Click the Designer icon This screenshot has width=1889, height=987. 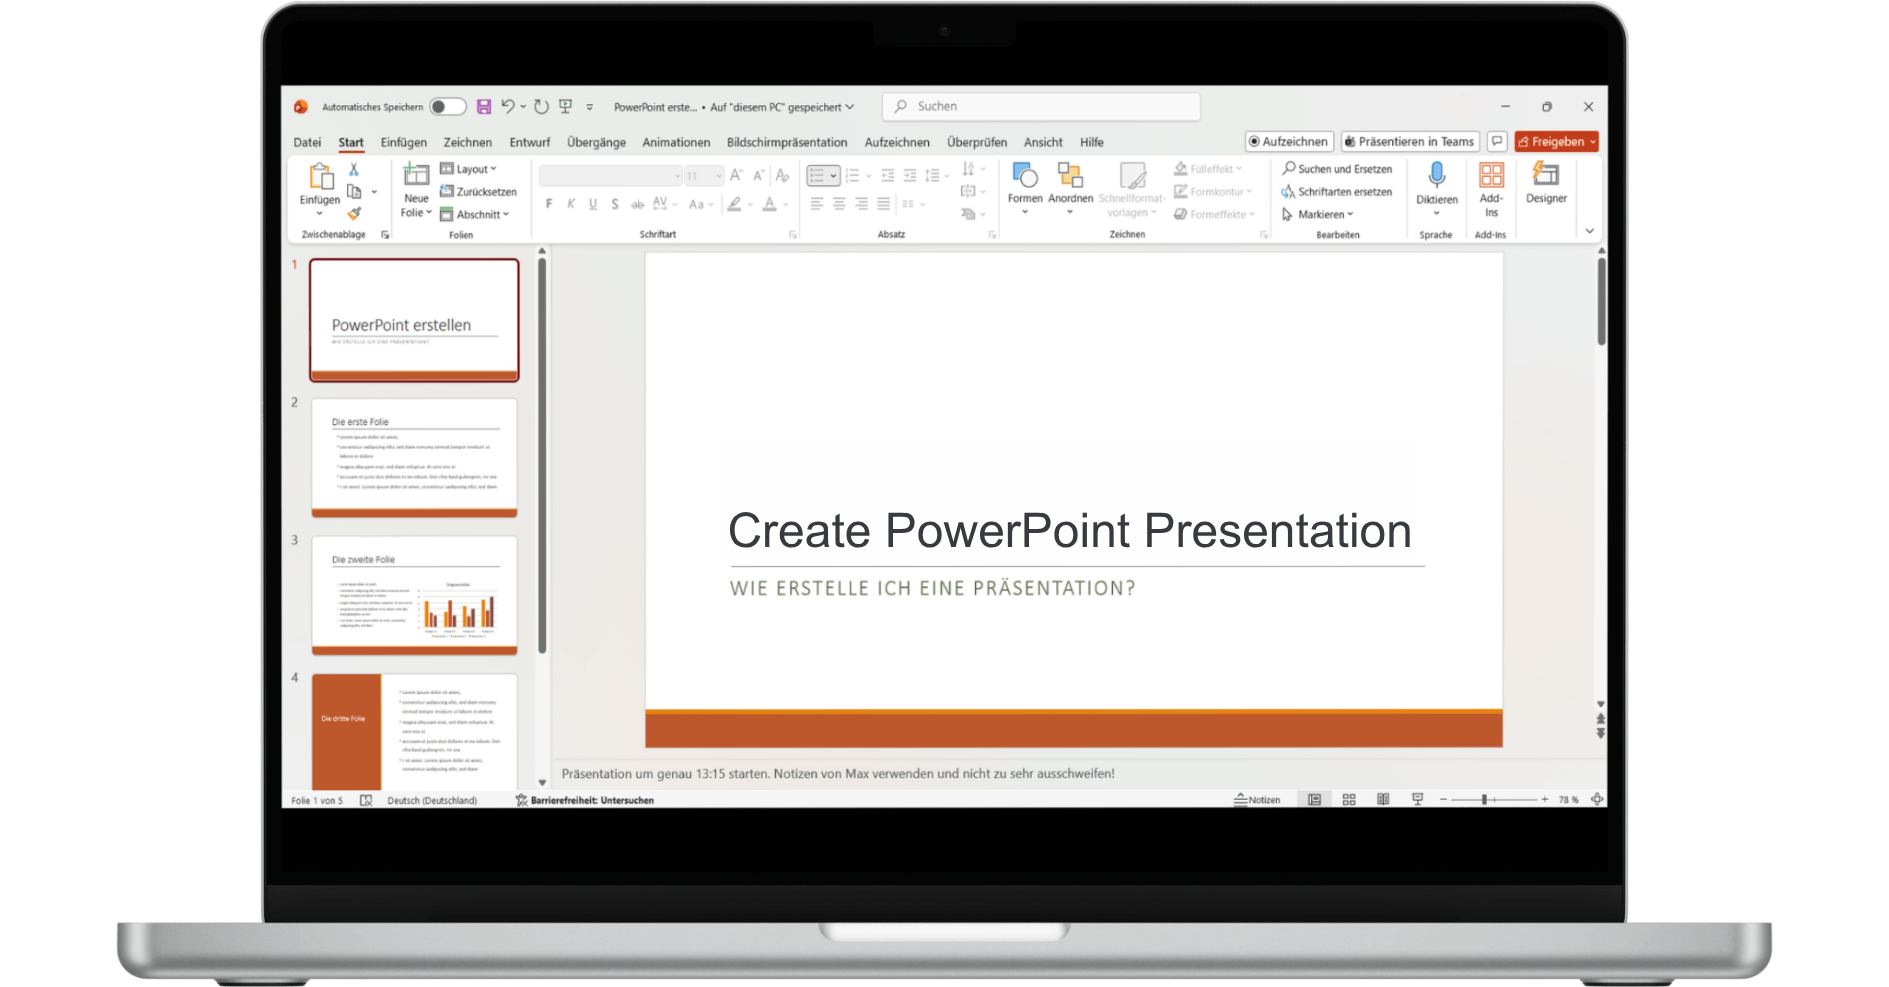point(1546,188)
